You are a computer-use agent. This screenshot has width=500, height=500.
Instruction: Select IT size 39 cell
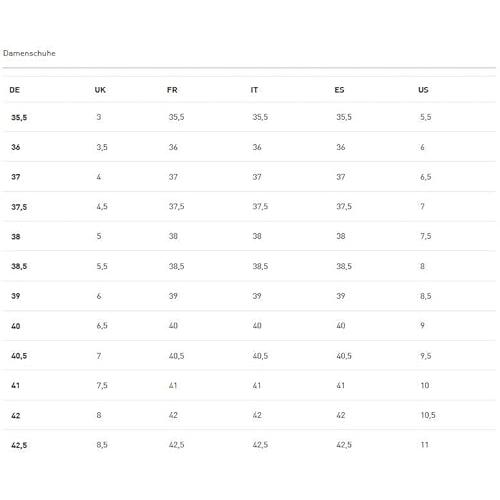[257, 296]
